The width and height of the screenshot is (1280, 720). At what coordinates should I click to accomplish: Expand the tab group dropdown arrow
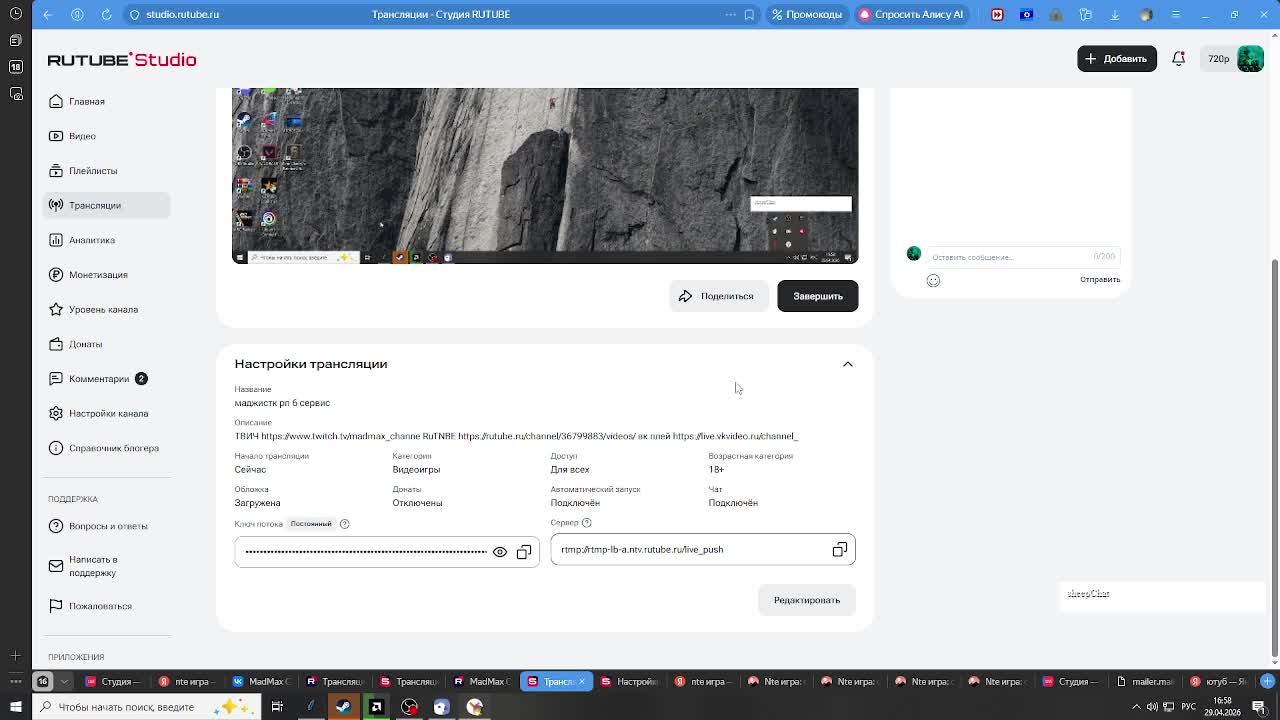tap(64, 682)
